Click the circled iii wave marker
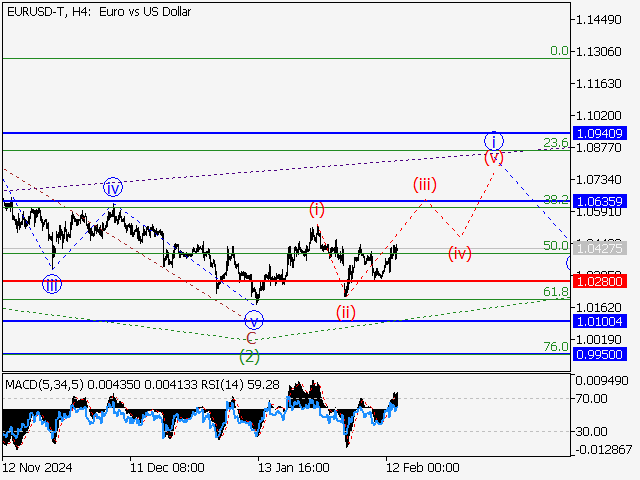The image size is (640, 480). pos(51,284)
